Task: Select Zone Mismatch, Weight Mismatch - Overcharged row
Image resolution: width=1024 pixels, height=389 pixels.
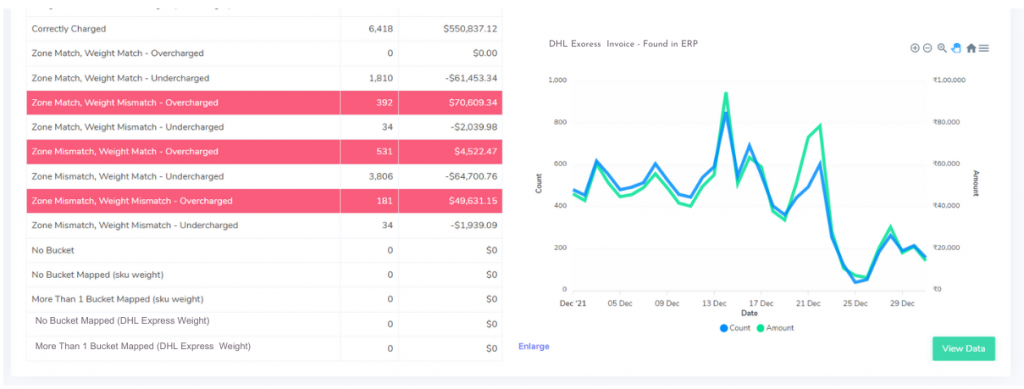Action: (264, 201)
